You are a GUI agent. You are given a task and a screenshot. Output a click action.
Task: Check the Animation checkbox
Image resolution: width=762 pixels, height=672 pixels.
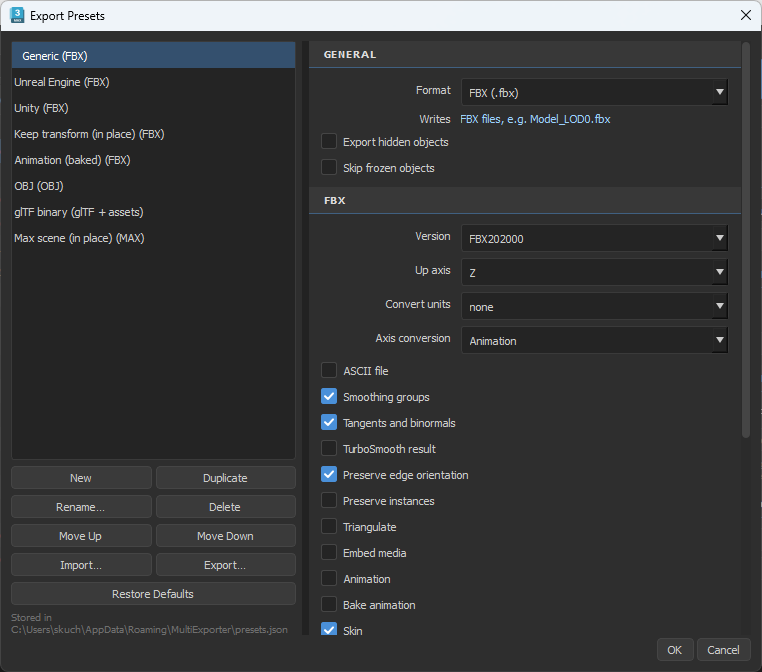(x=329, y=578)
